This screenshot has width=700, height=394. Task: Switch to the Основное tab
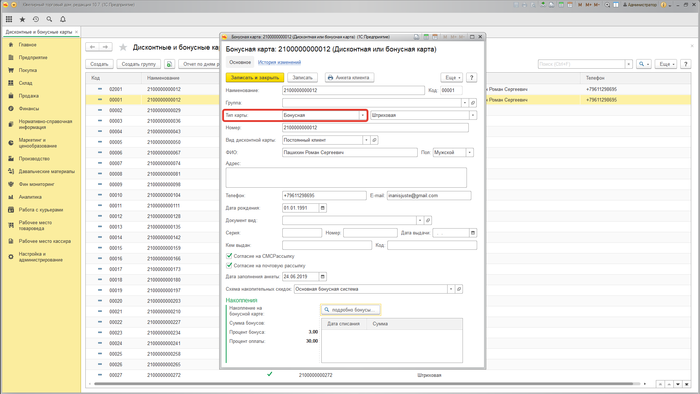pyautogui.click(x=240, y=62)
